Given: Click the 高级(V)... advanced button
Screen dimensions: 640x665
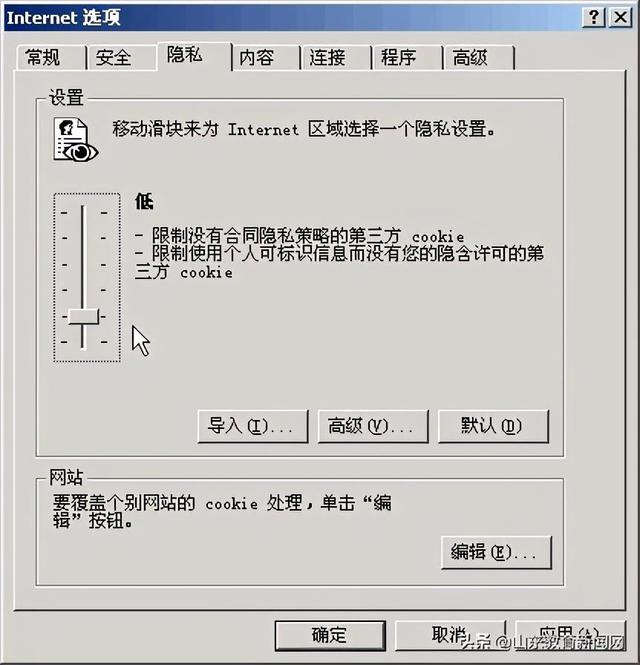Looking at the screenshot, I should pyautogui.click(x=373, y=426).
